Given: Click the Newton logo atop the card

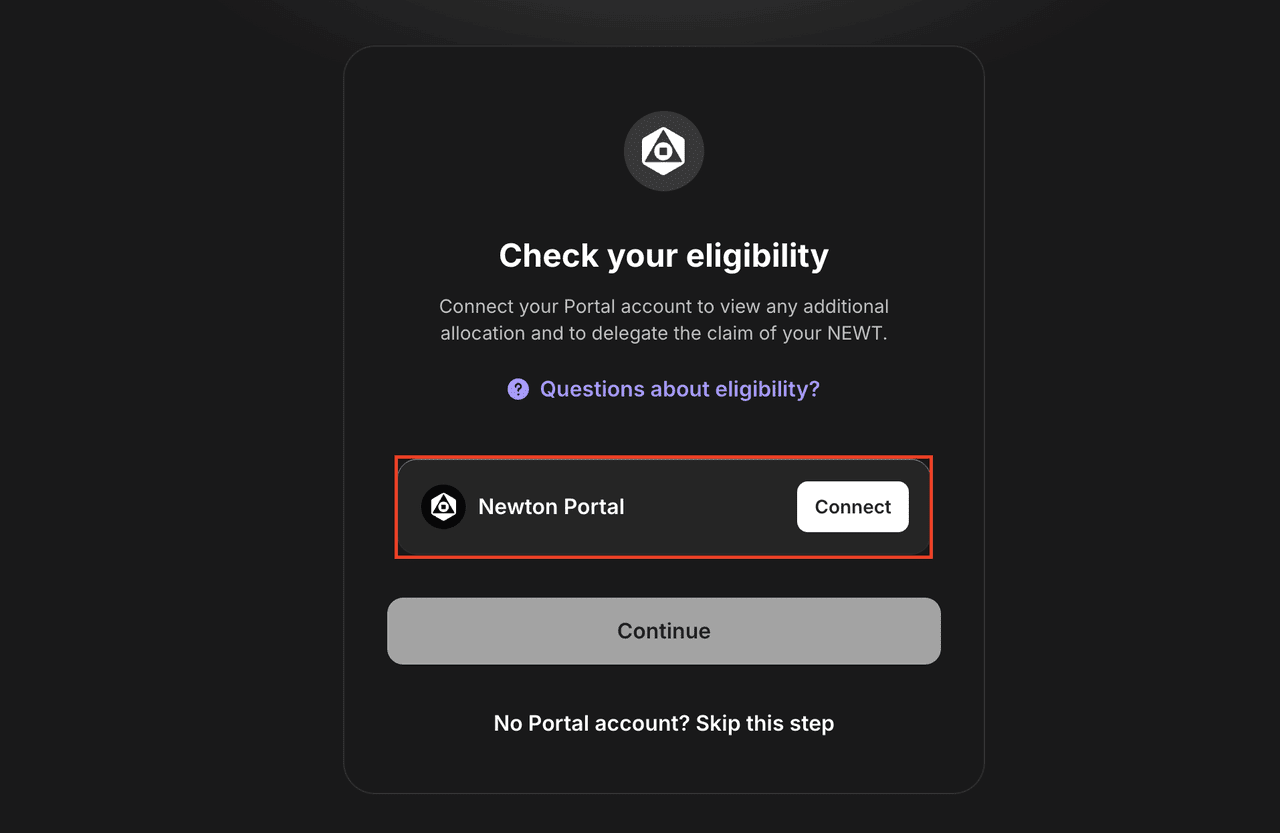Looking at the screenshot, I should coord(664,151).
